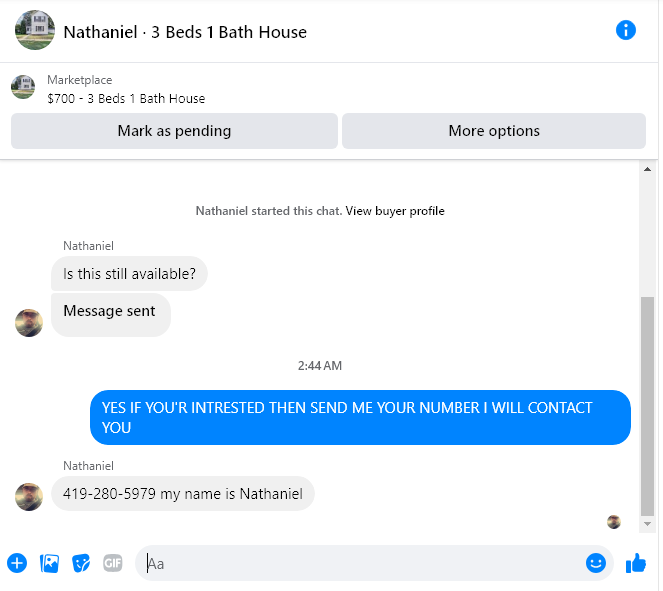Click the house listing avatar in header
663x591 pixels.
(35, 30)
